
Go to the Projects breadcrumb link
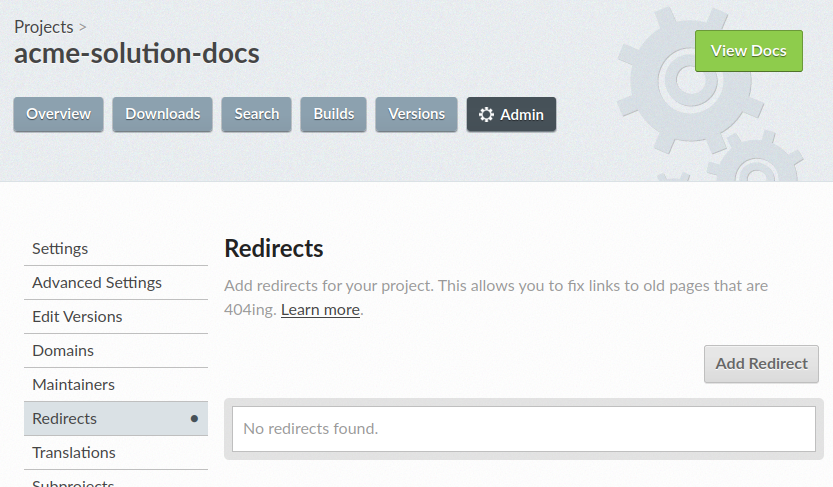point(44,27)
